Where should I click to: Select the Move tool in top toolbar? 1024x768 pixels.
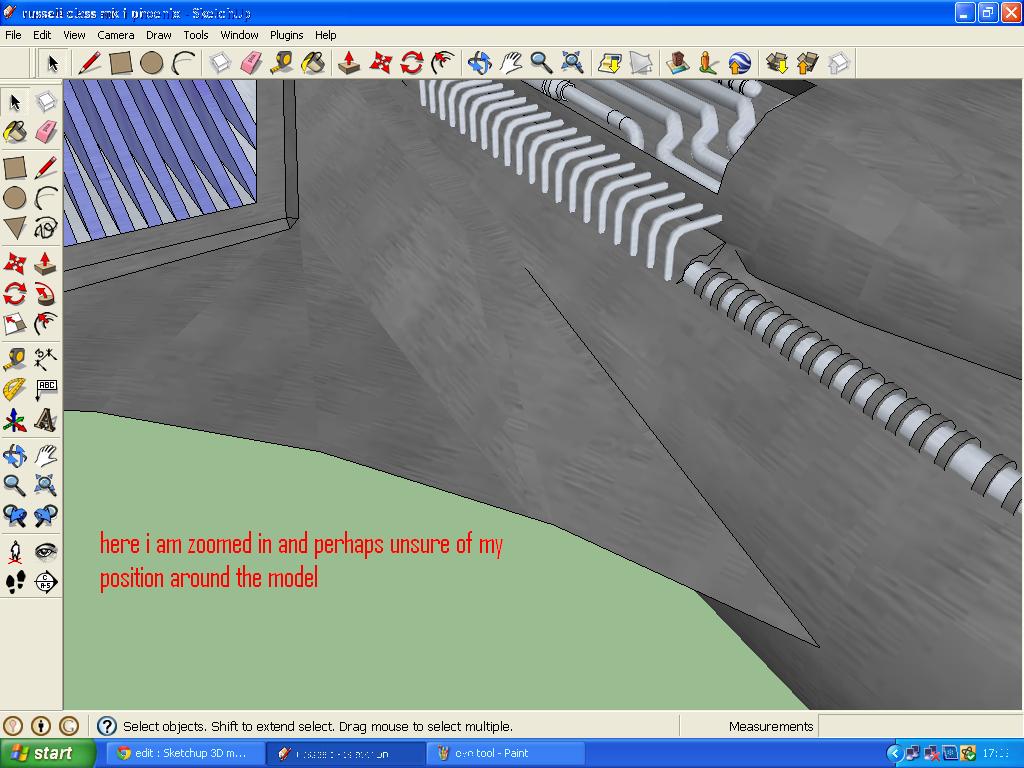(x=380, y=63)
